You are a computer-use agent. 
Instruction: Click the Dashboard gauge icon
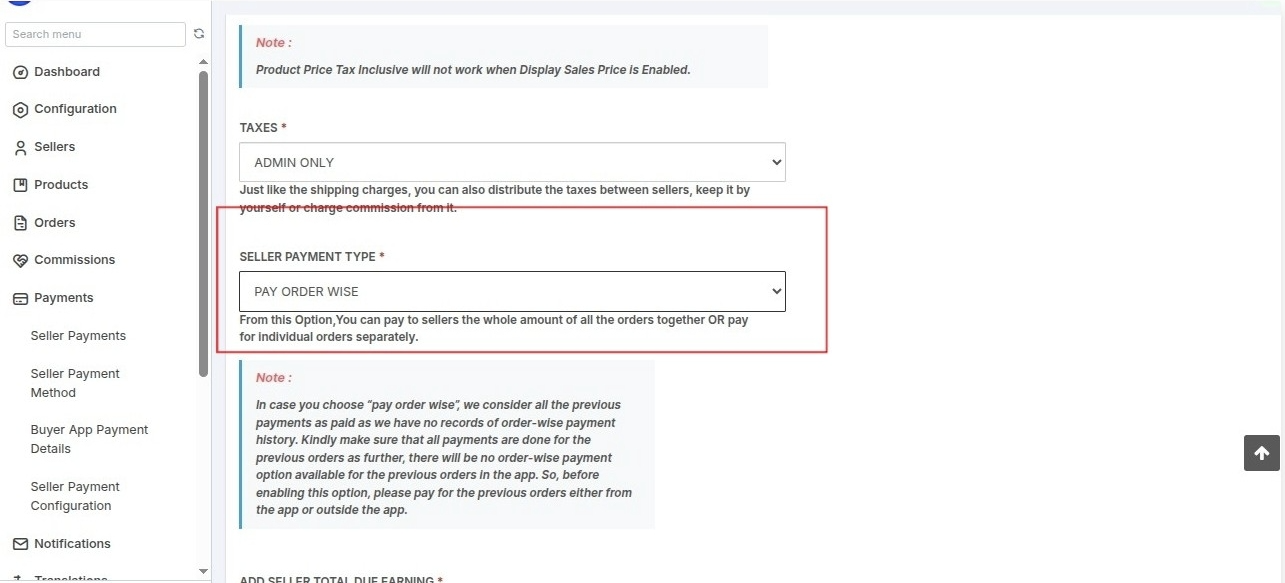tap(20, 72)
